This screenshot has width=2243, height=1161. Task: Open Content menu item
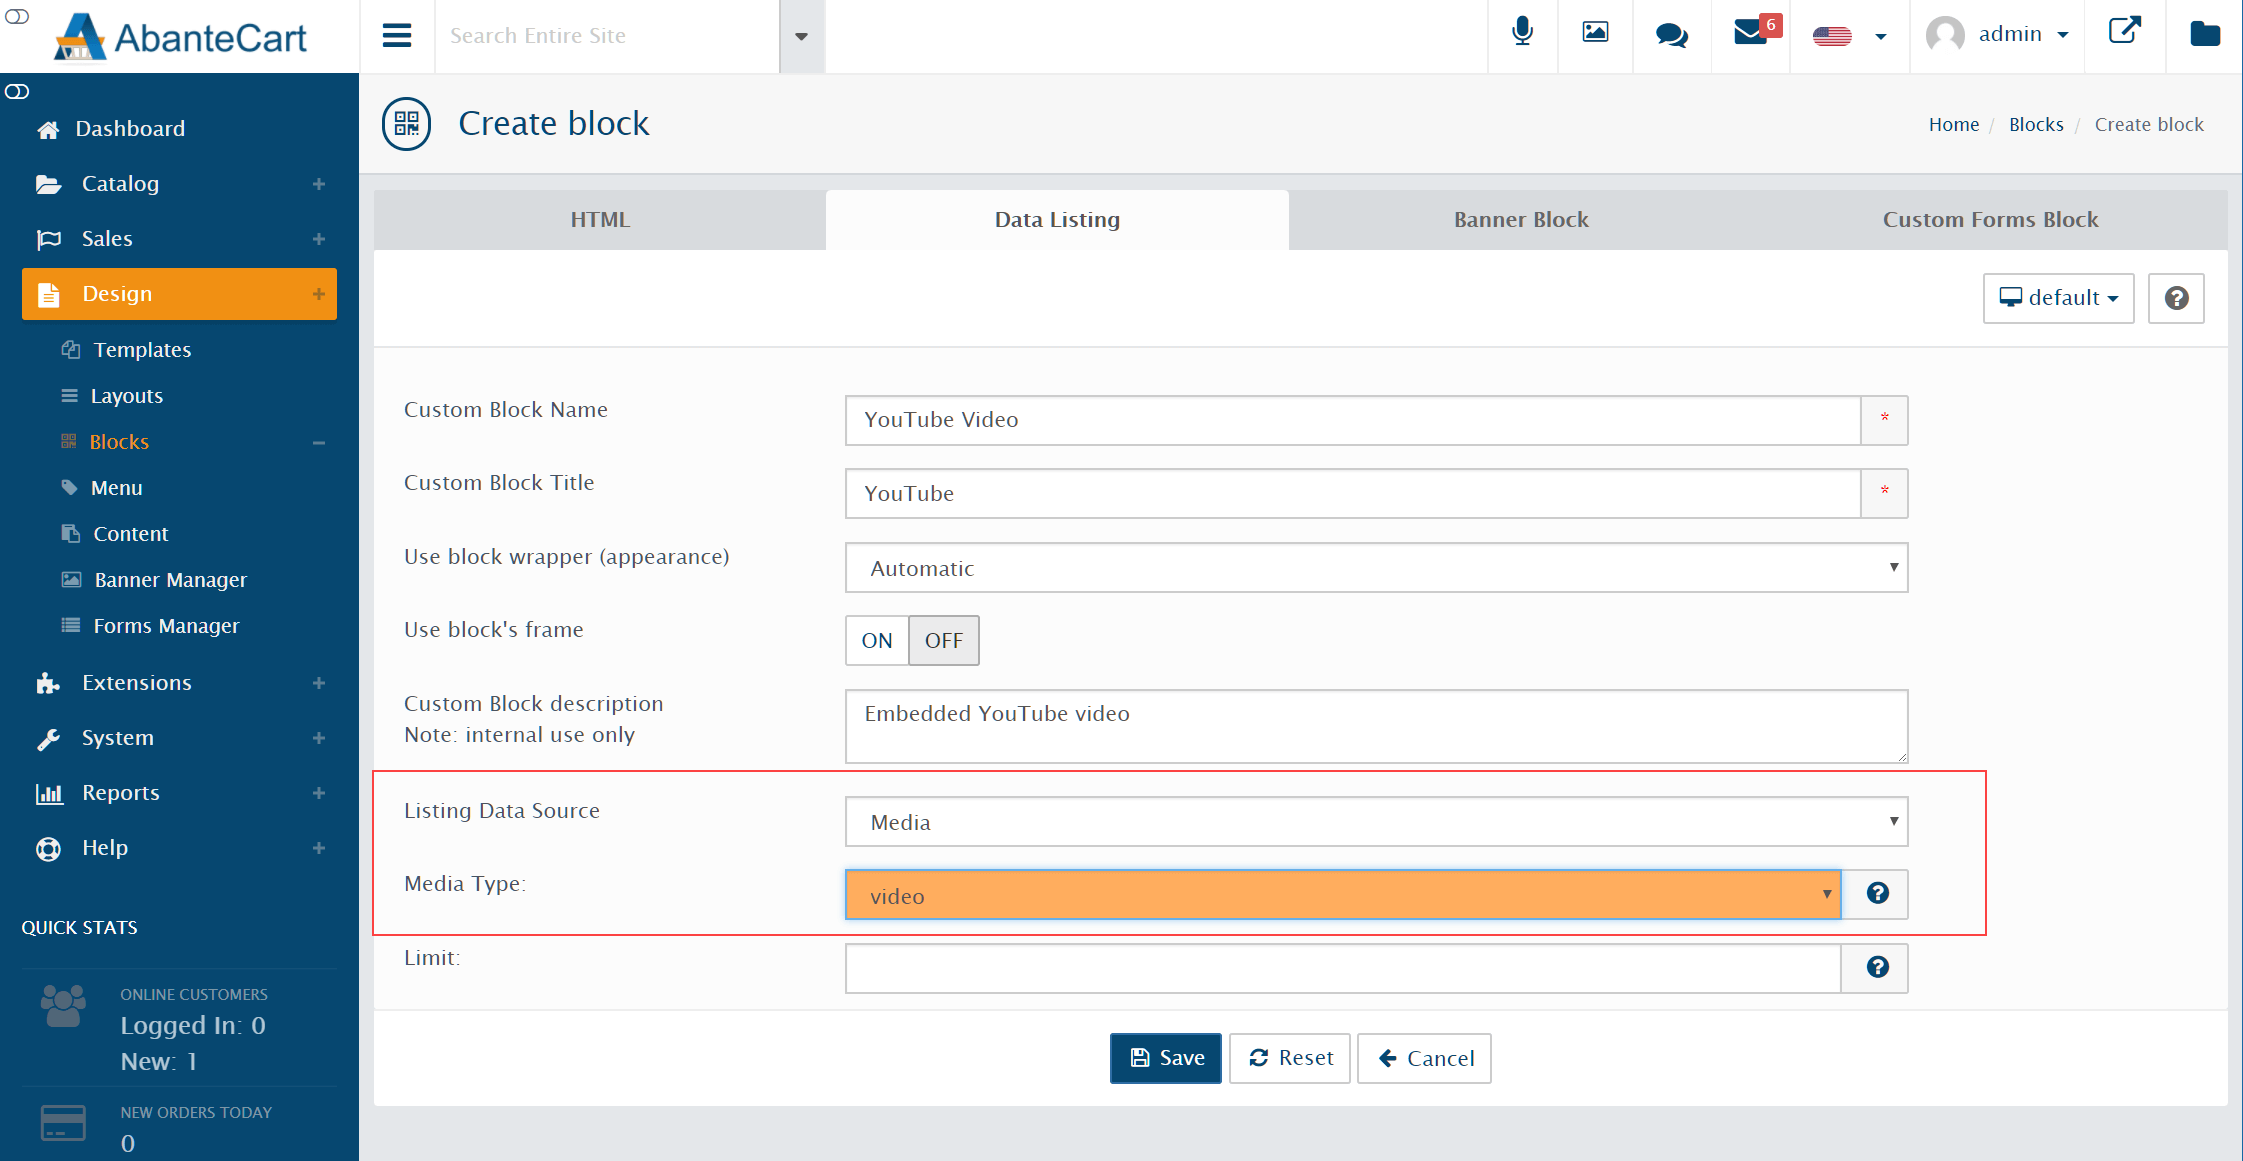[130, 534]
